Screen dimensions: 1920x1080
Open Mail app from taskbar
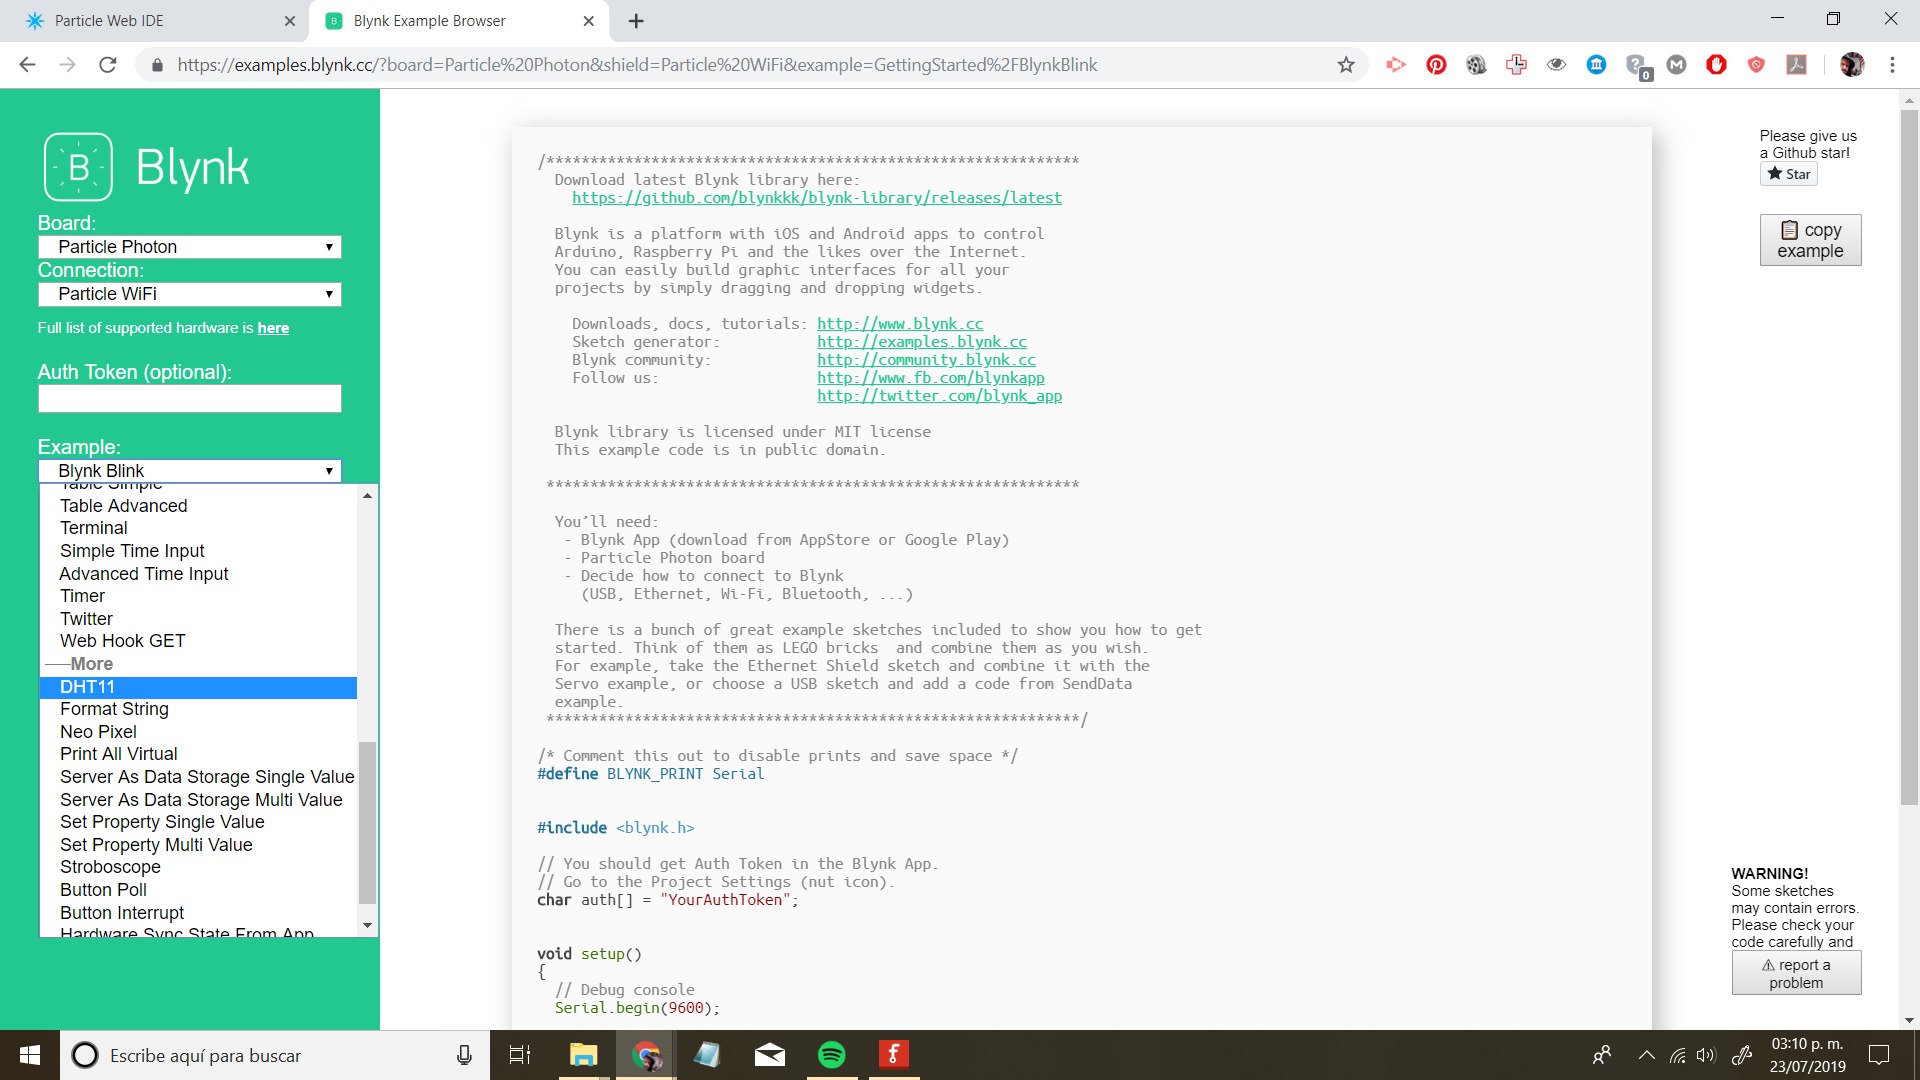(x=769, y=1055)
